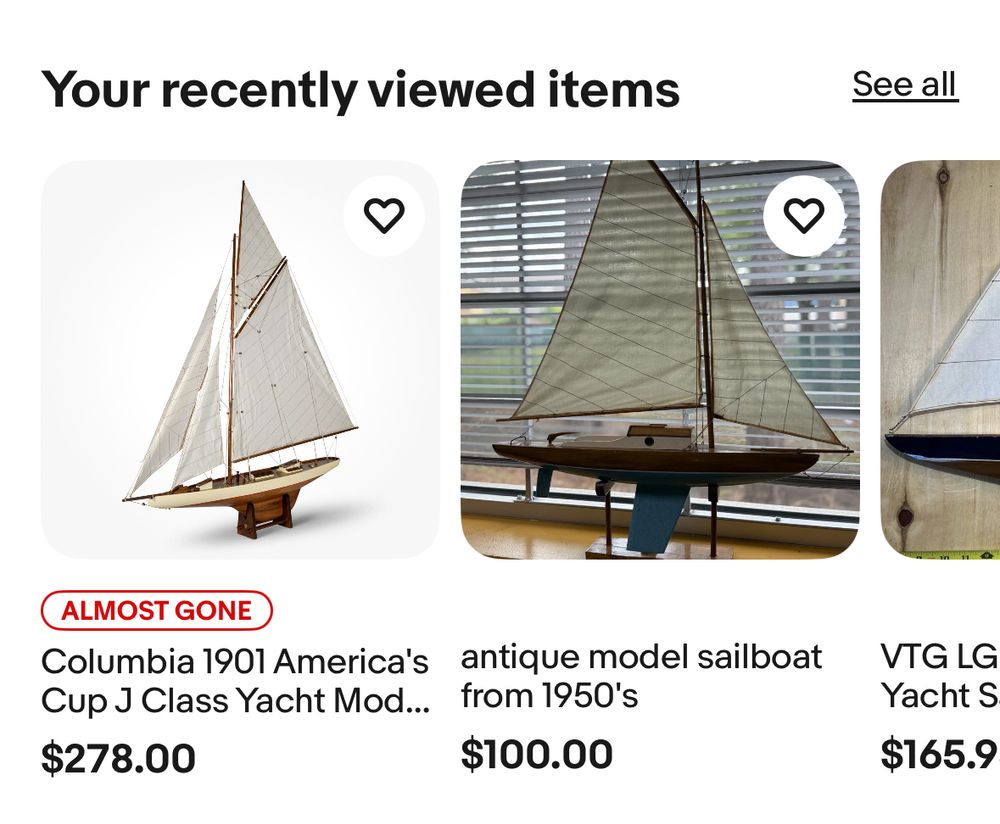This screenshot has width=1000, height=824.
Task: Open the partially visible third sailboat photo
Action: pos(940,360)
